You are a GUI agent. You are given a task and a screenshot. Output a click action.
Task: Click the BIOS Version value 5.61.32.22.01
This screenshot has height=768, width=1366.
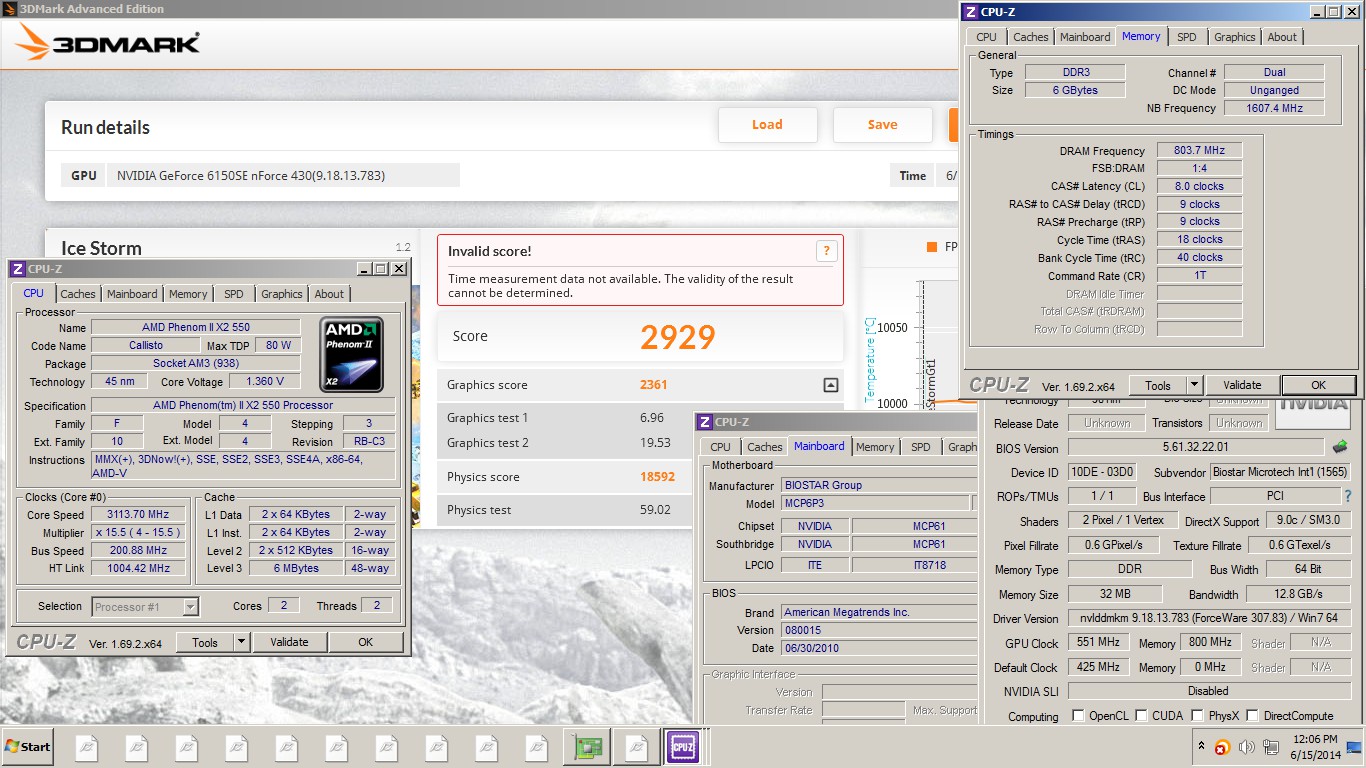click(x=1196, y=448)
